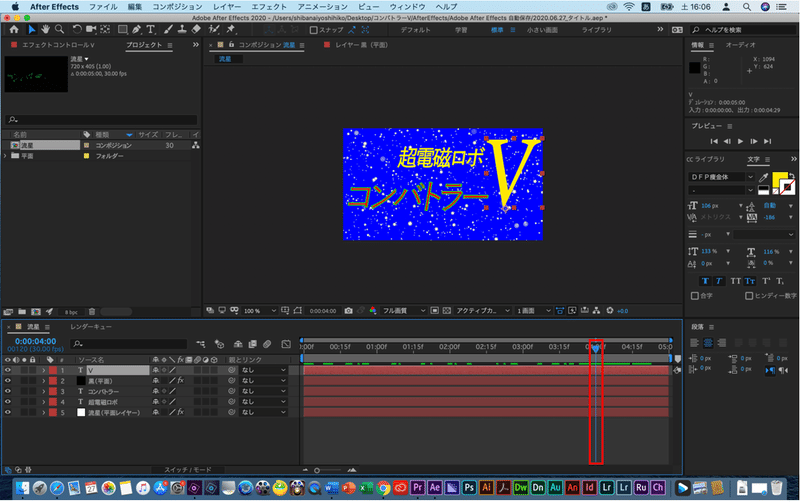Open the view layout dropdown 1画面
Screen dimensions: 800x502
(534, 311)
